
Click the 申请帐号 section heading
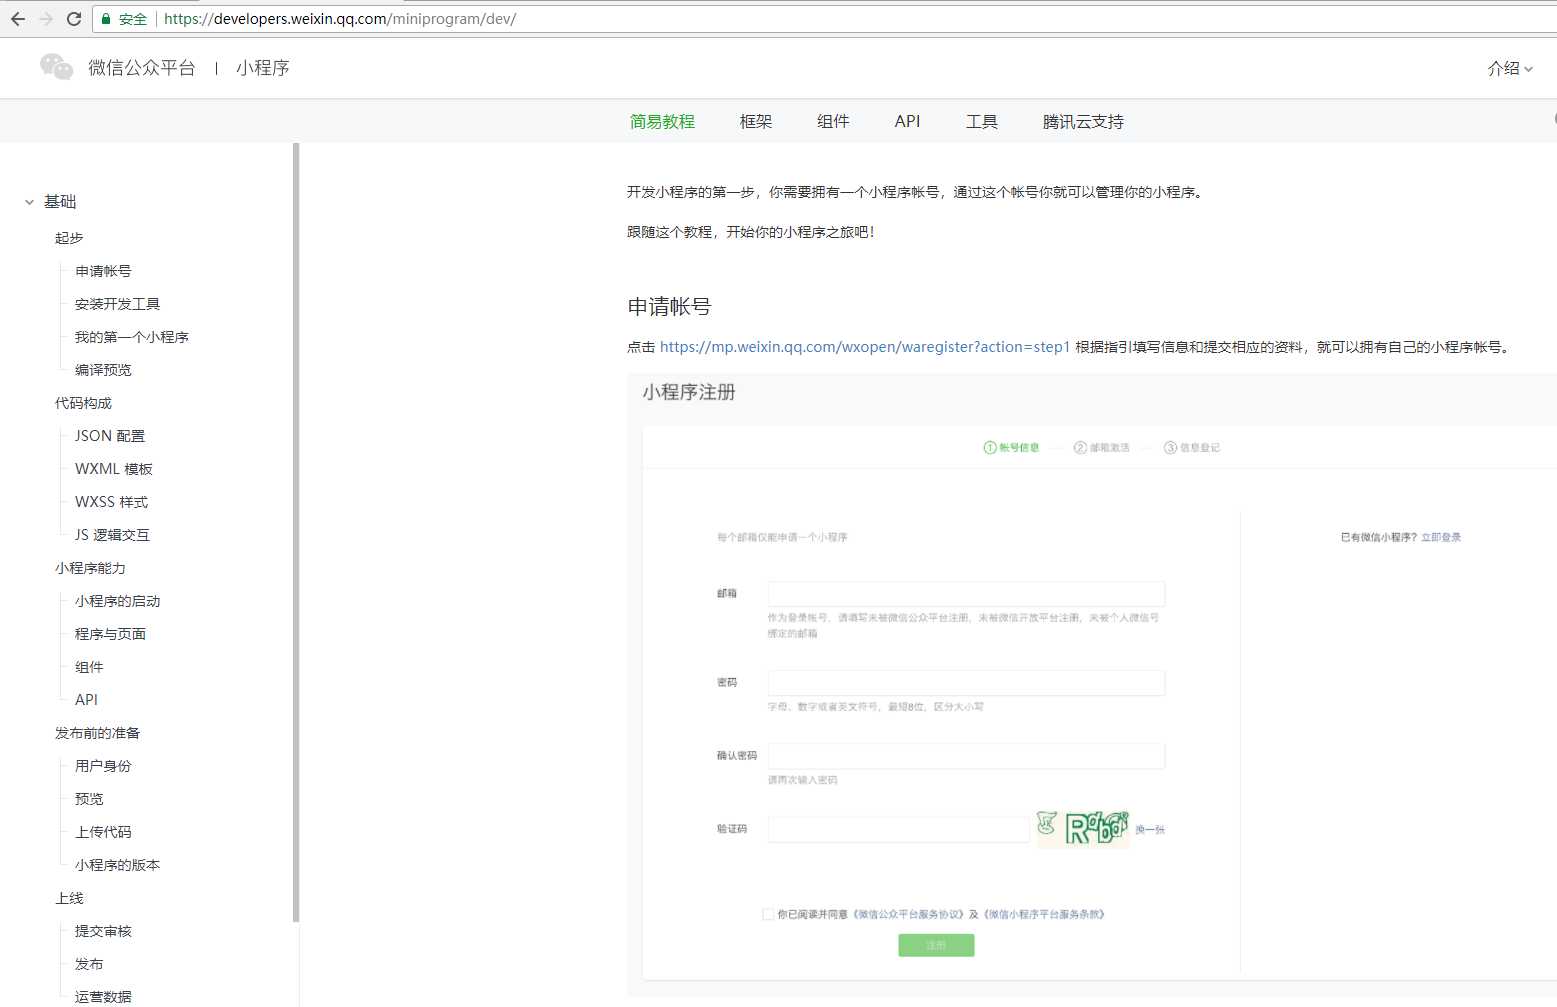[669, 307]
